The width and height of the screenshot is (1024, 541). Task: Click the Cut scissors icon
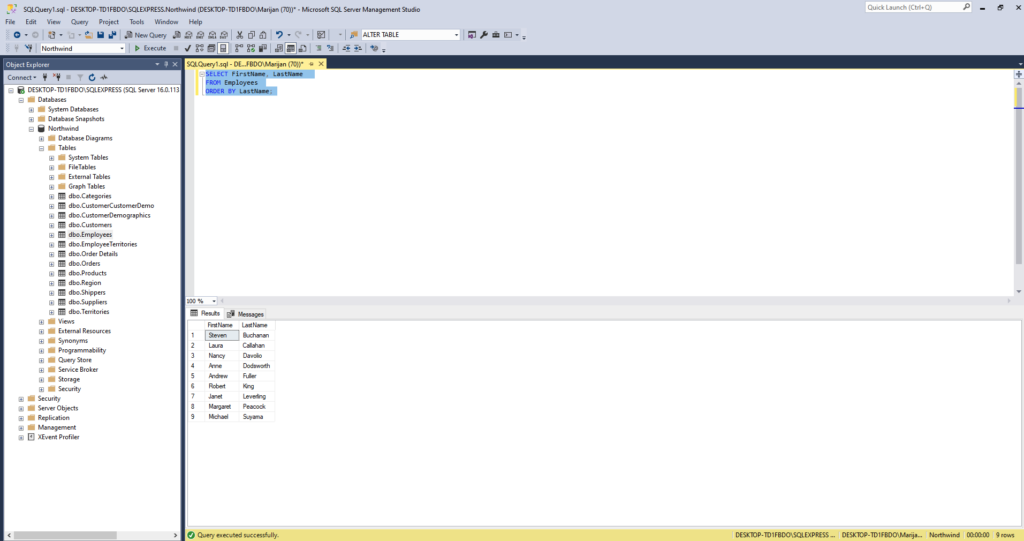pyautogui.click(x=239, y=34)
